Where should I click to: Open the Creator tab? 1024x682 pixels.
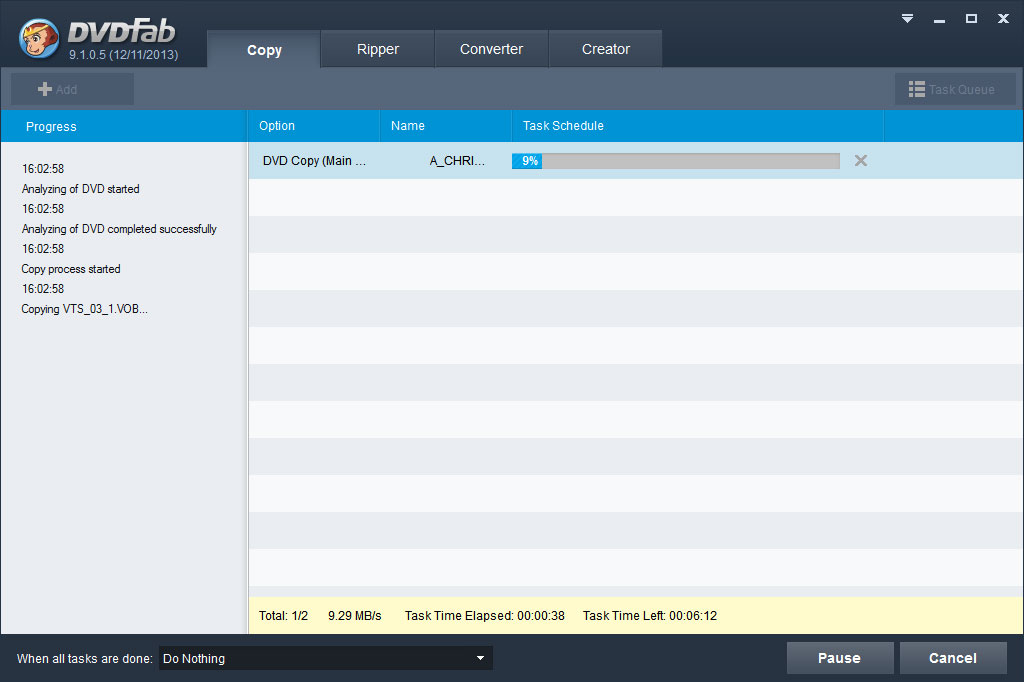[605, 48]
